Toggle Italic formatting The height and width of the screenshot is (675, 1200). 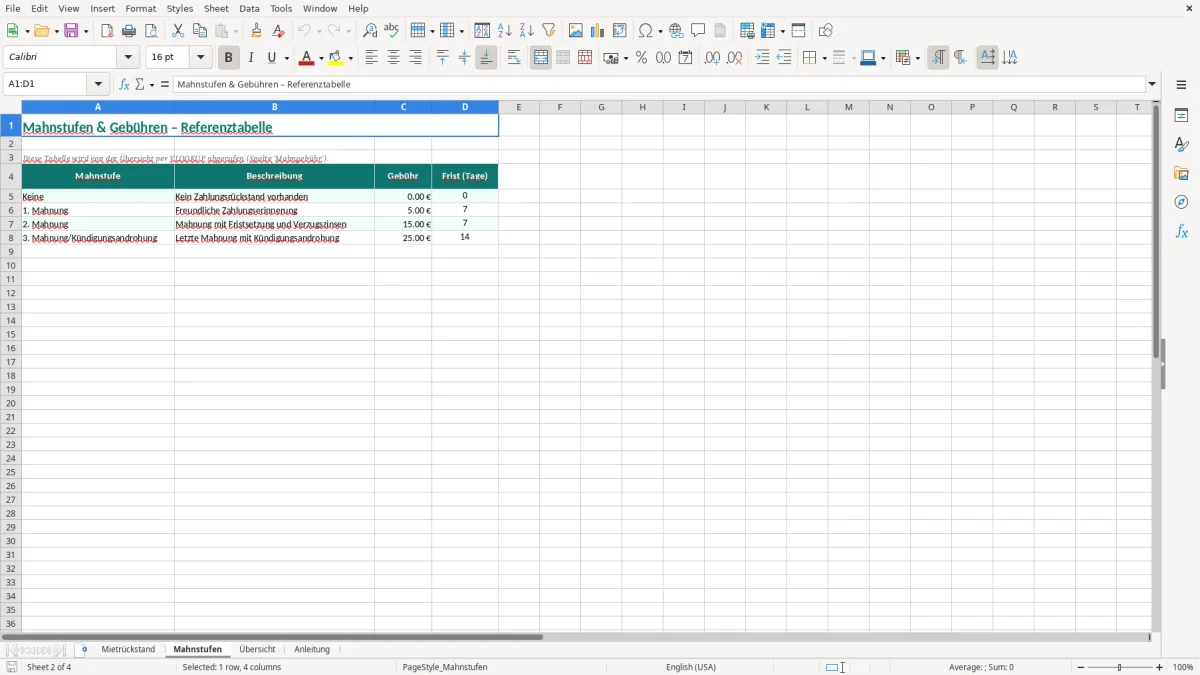pos(250,58)
